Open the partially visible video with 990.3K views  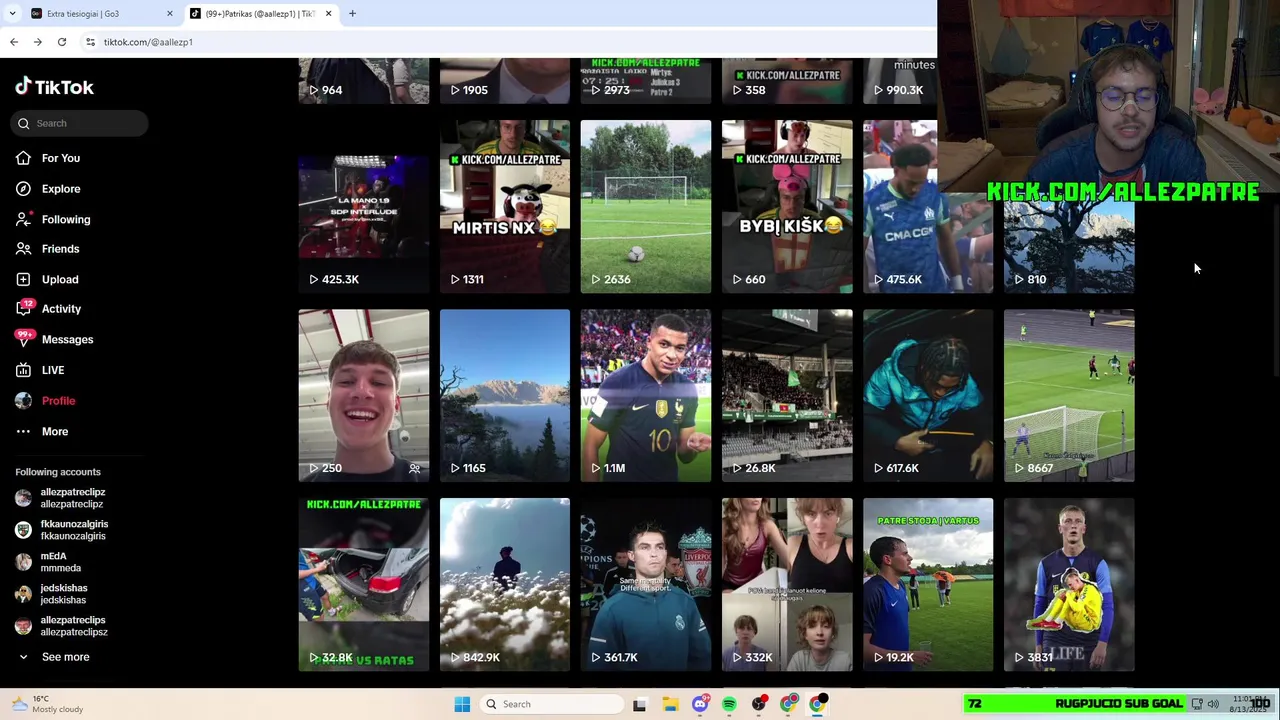pyautogui.click(x=900, y=81)
